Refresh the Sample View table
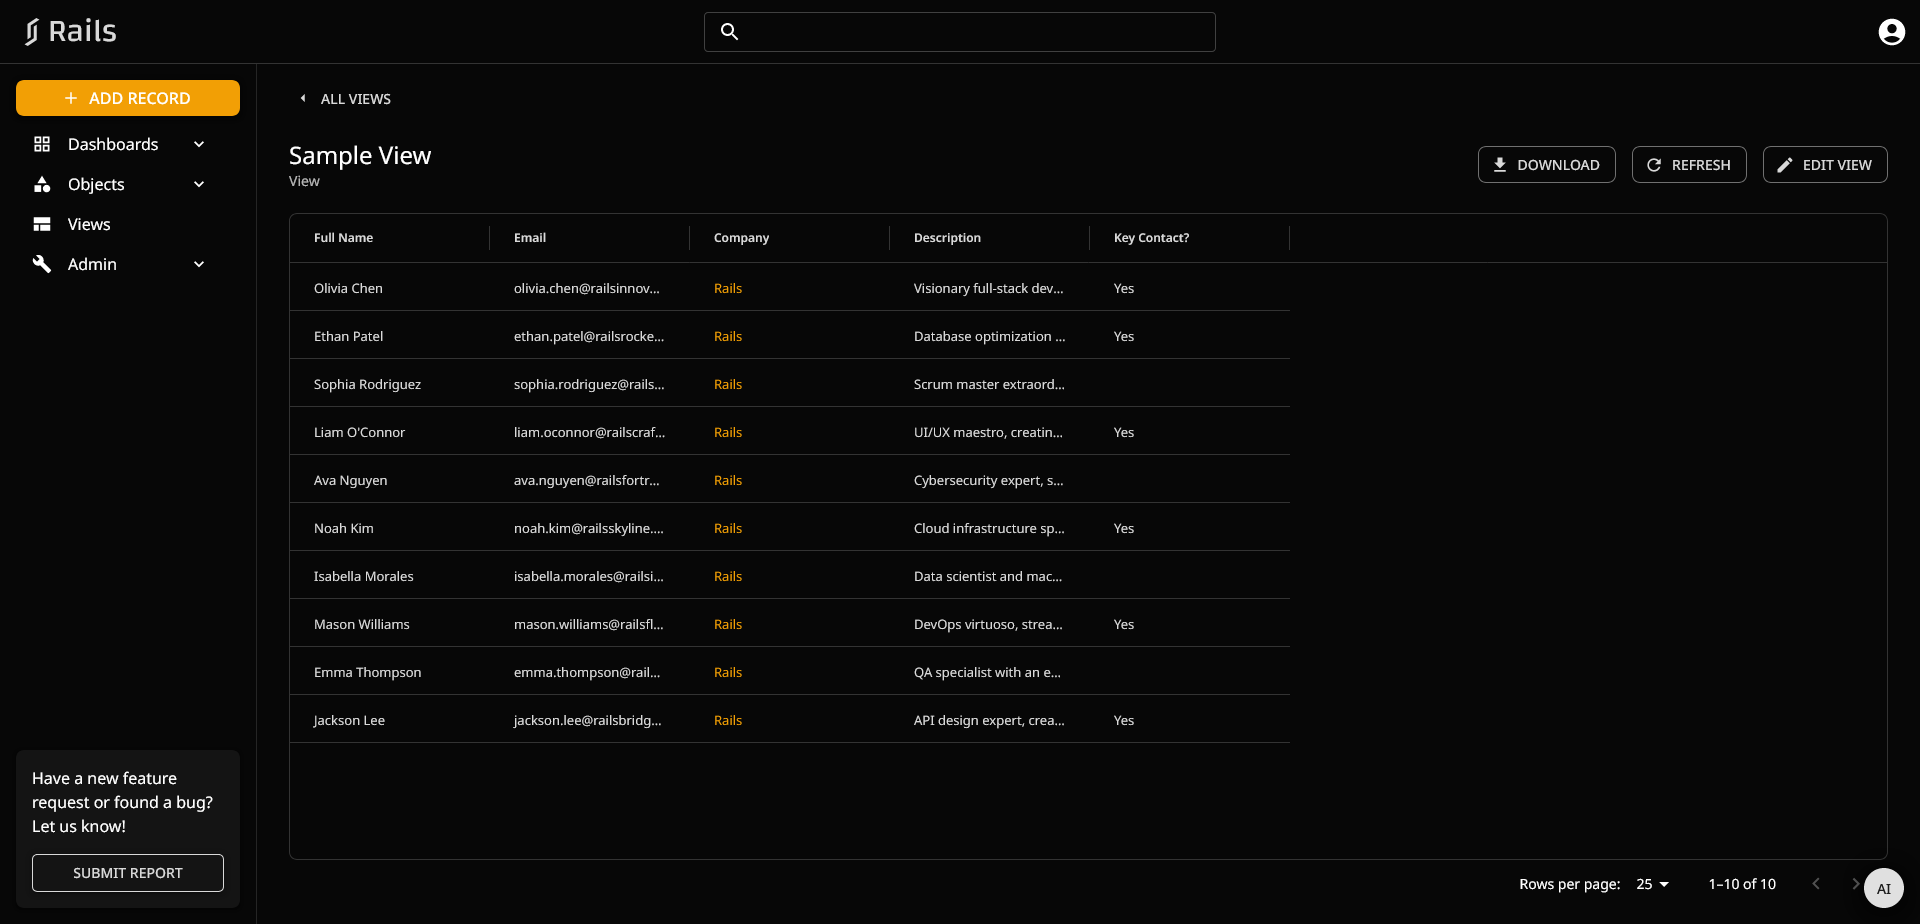The height and width of the screenshot is (924, 1920). coord(1689,165)
